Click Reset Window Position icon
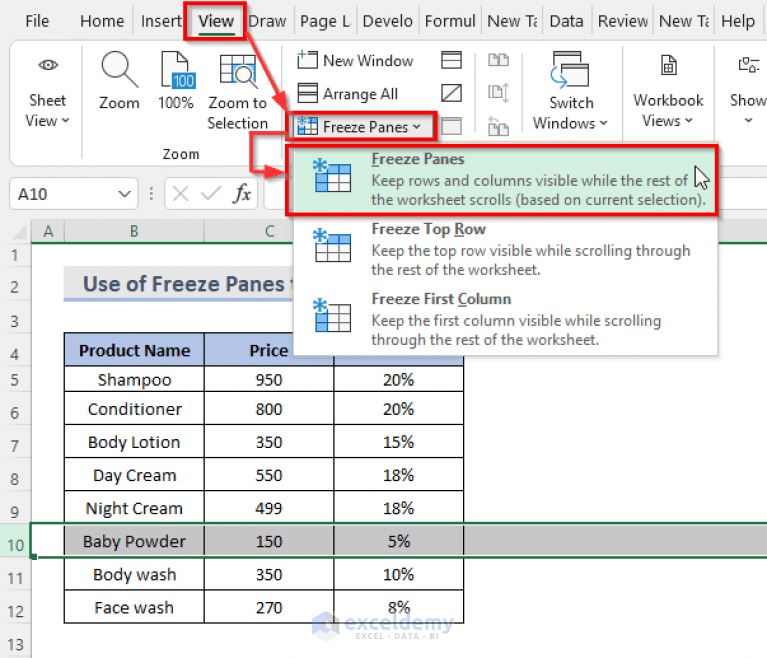 [x=498, y=127]
